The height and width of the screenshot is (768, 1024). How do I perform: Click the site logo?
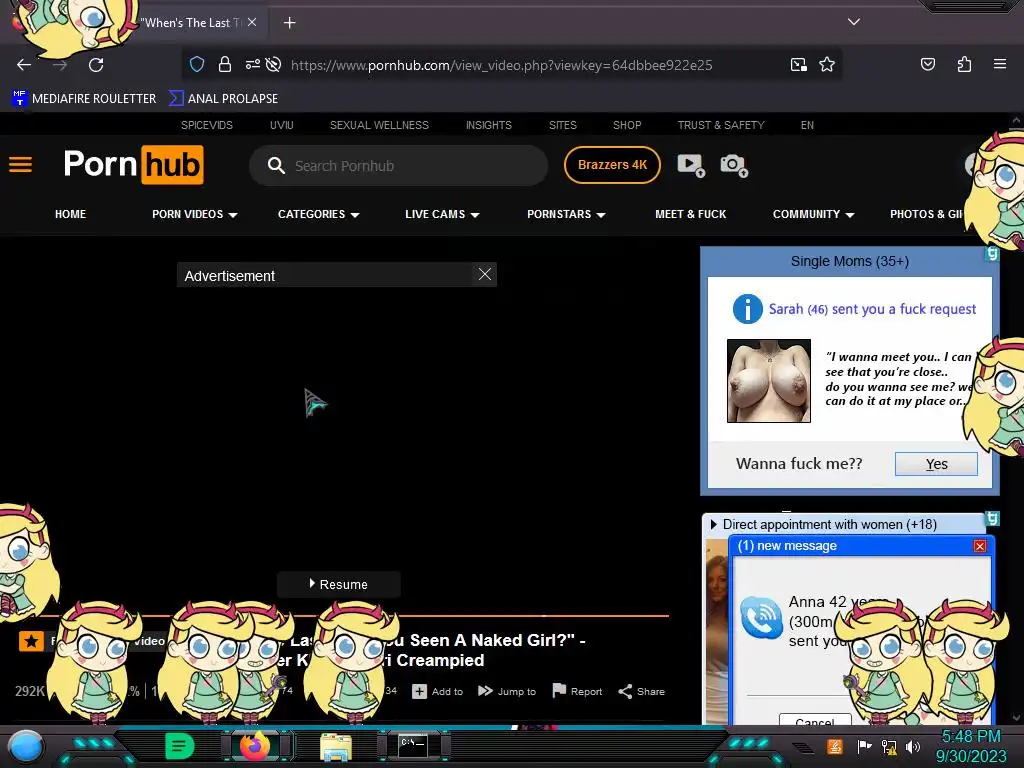click(133, 165)
